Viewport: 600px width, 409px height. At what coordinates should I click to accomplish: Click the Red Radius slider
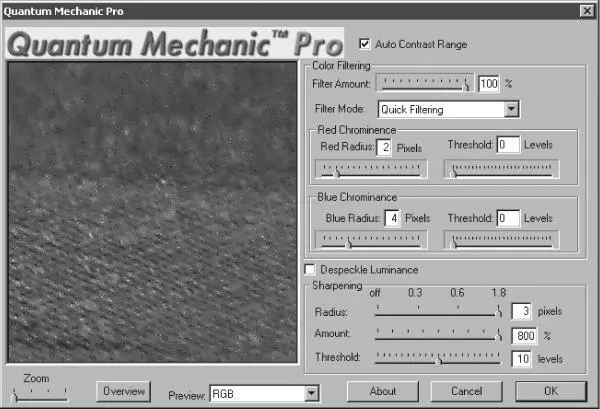(370, 169)
